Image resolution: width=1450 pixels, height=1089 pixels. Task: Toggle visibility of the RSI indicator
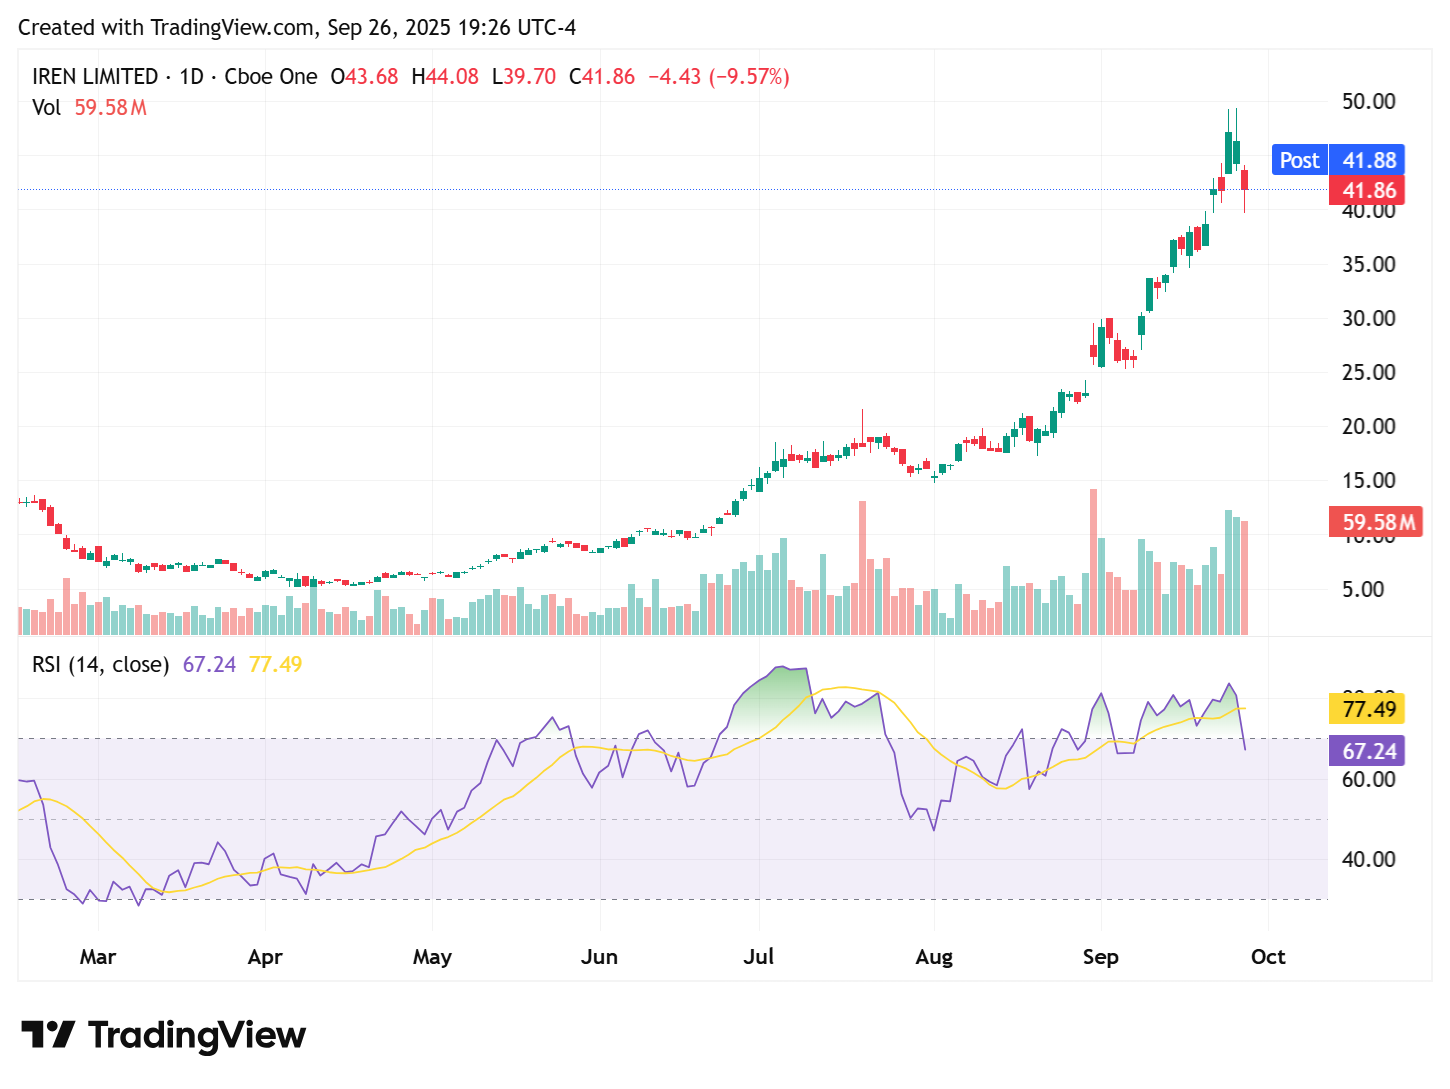[100, 664]
